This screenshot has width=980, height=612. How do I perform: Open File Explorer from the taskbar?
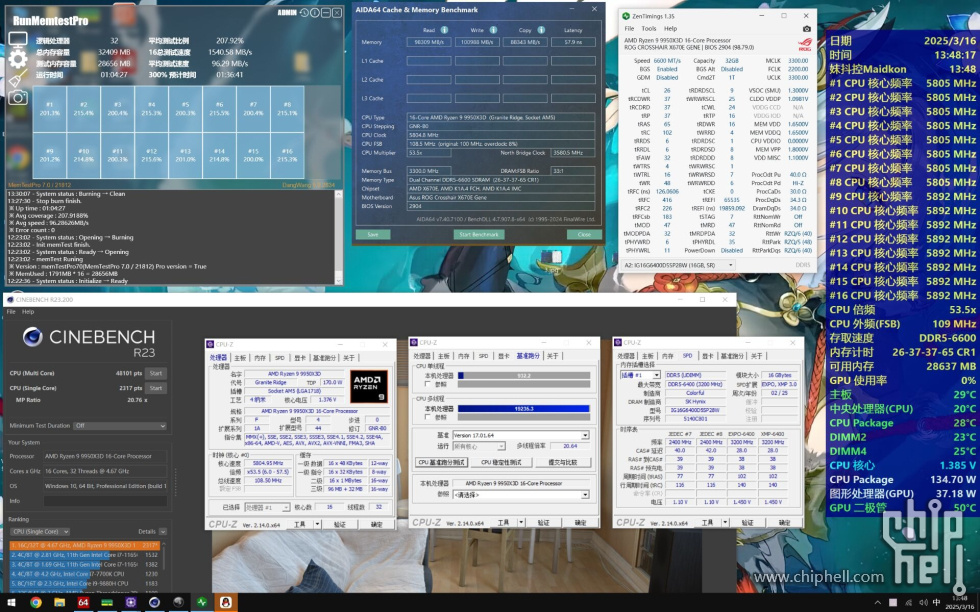point(59,603)
